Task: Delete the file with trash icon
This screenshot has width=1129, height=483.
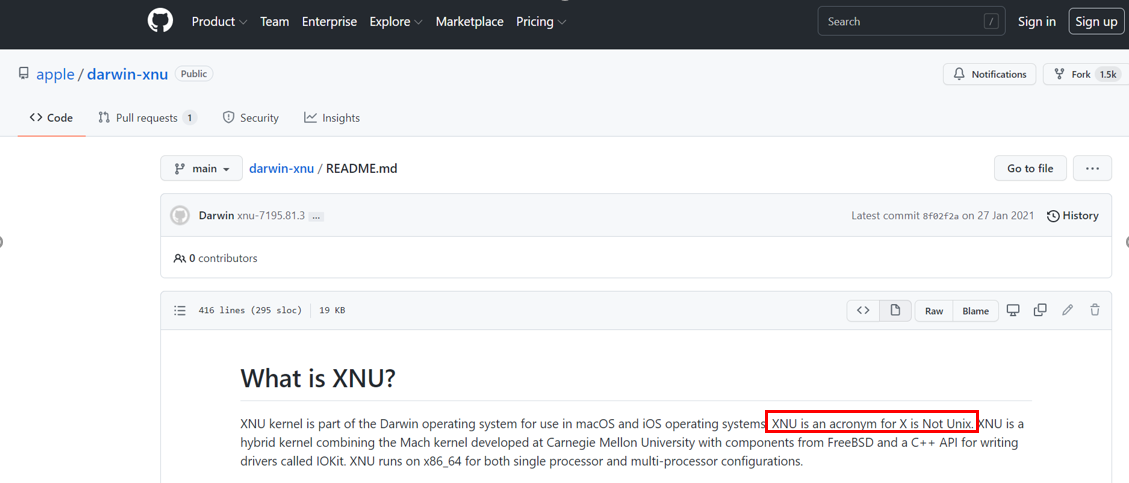Action: [1095, 310]
